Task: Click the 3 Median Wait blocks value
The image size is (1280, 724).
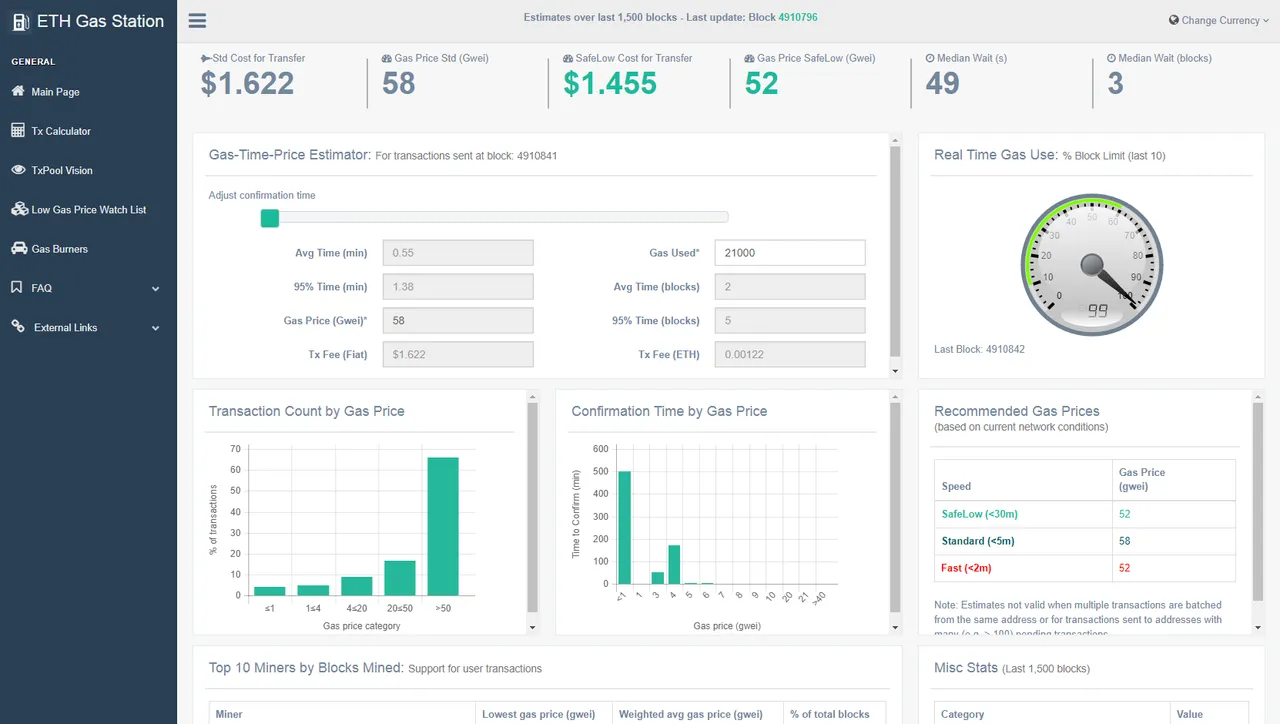Action: tap(1116, 84)
